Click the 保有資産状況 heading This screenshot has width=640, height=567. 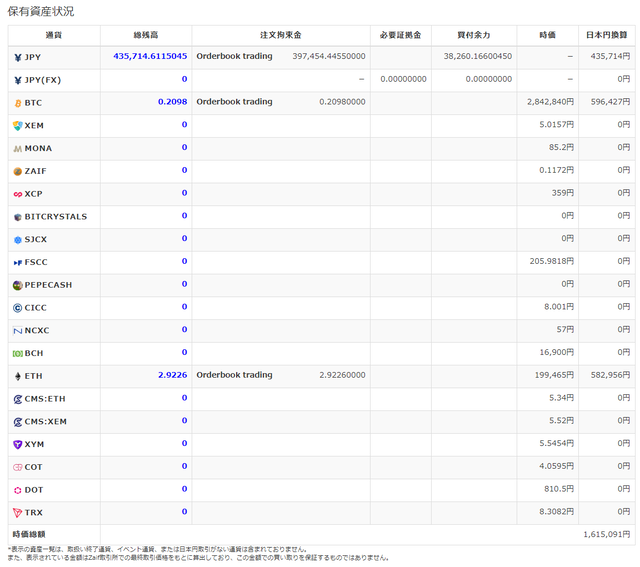tap(41, 11)
